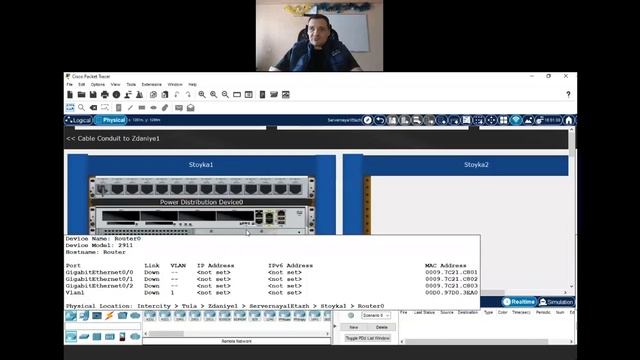Click the Redo arrow icon
Screen dimensions: 640x360
[x=188, y=95]
